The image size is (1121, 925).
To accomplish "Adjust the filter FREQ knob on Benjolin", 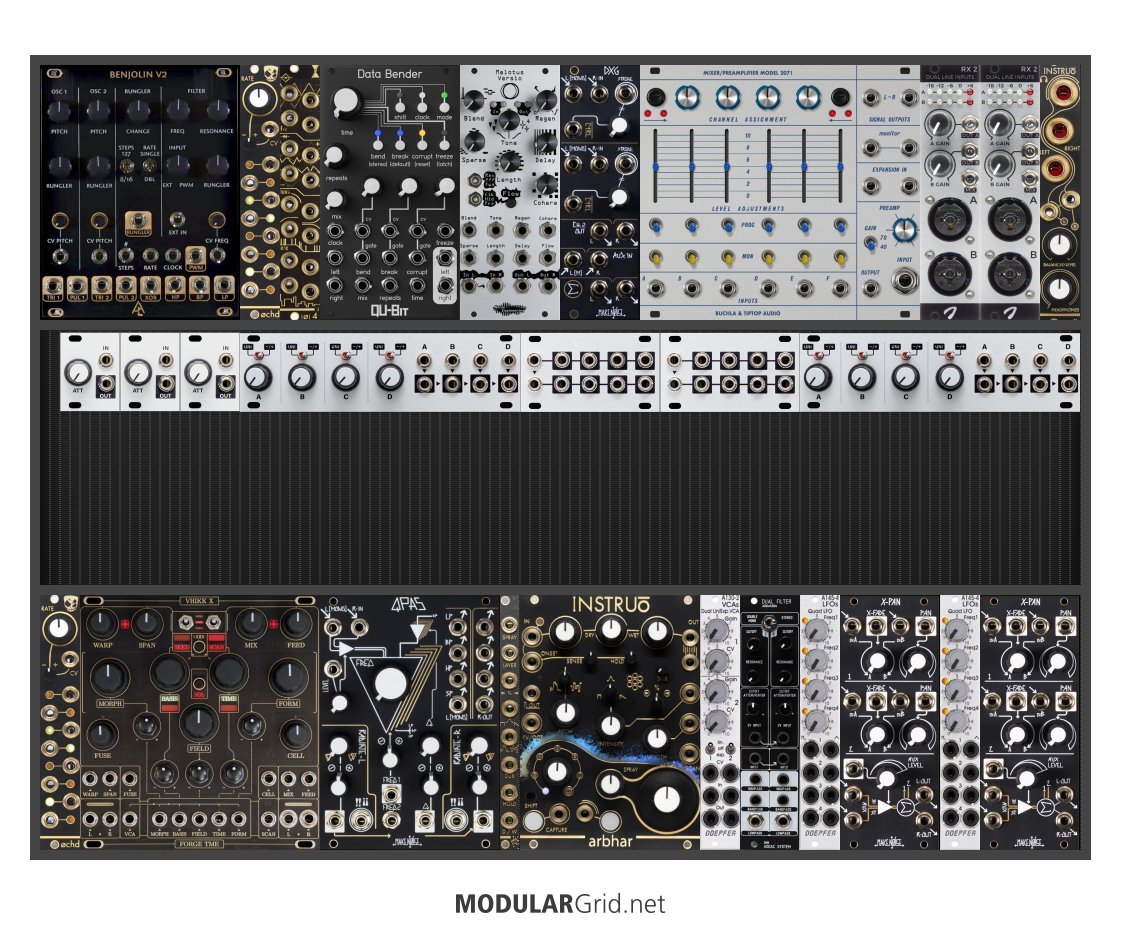I will tap(177, 110).
